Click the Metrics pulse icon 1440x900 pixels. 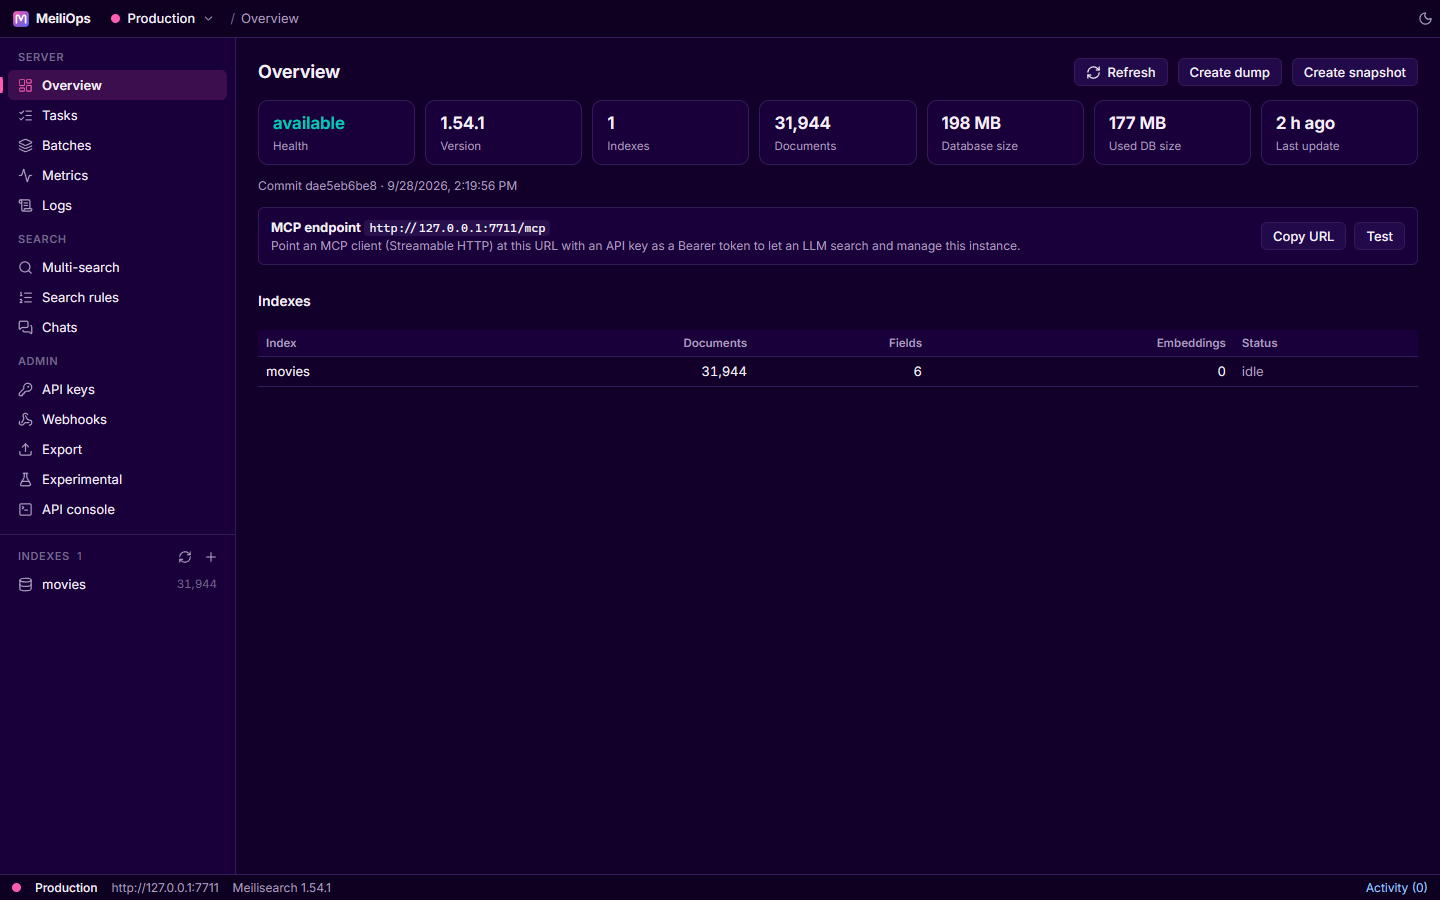click(x=26, y=176)
